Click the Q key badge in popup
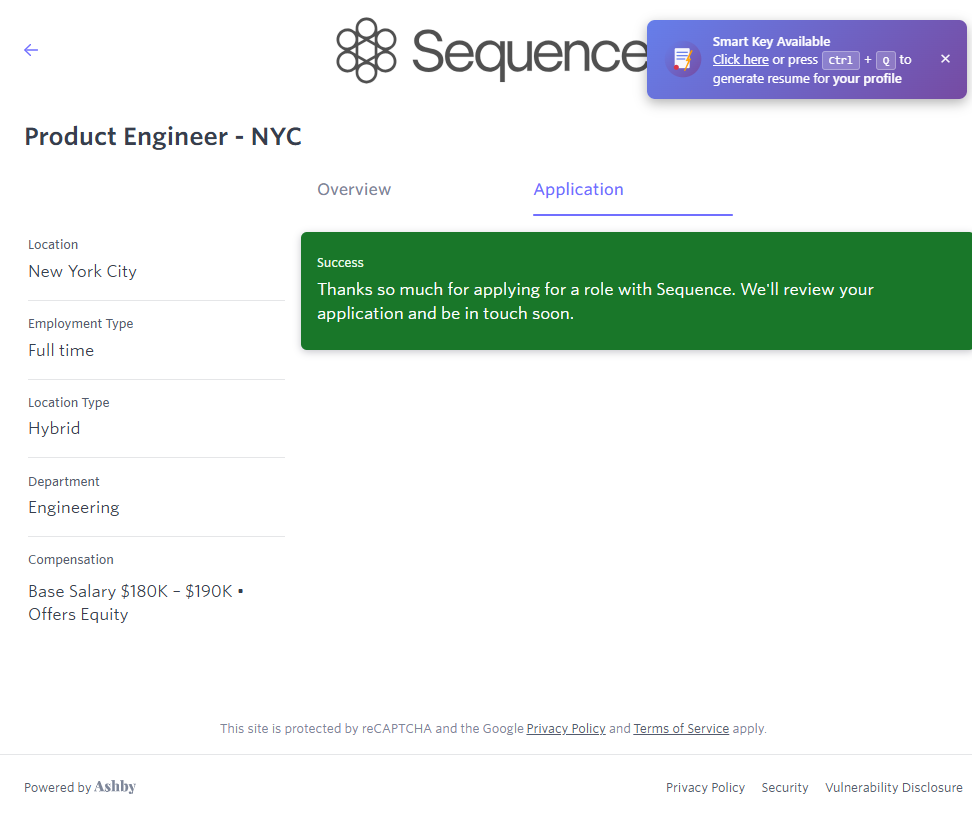The width and height of the screenshot is (972, 821). coord(885,60)
